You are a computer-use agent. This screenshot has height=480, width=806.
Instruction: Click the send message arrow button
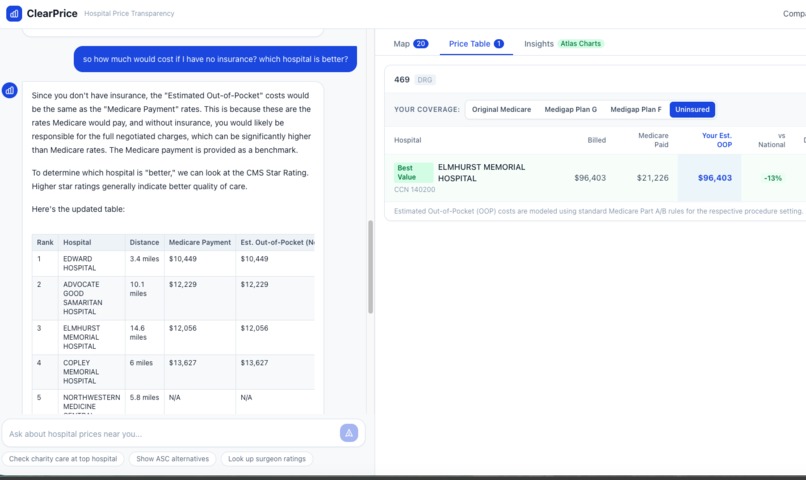point(349,433)
